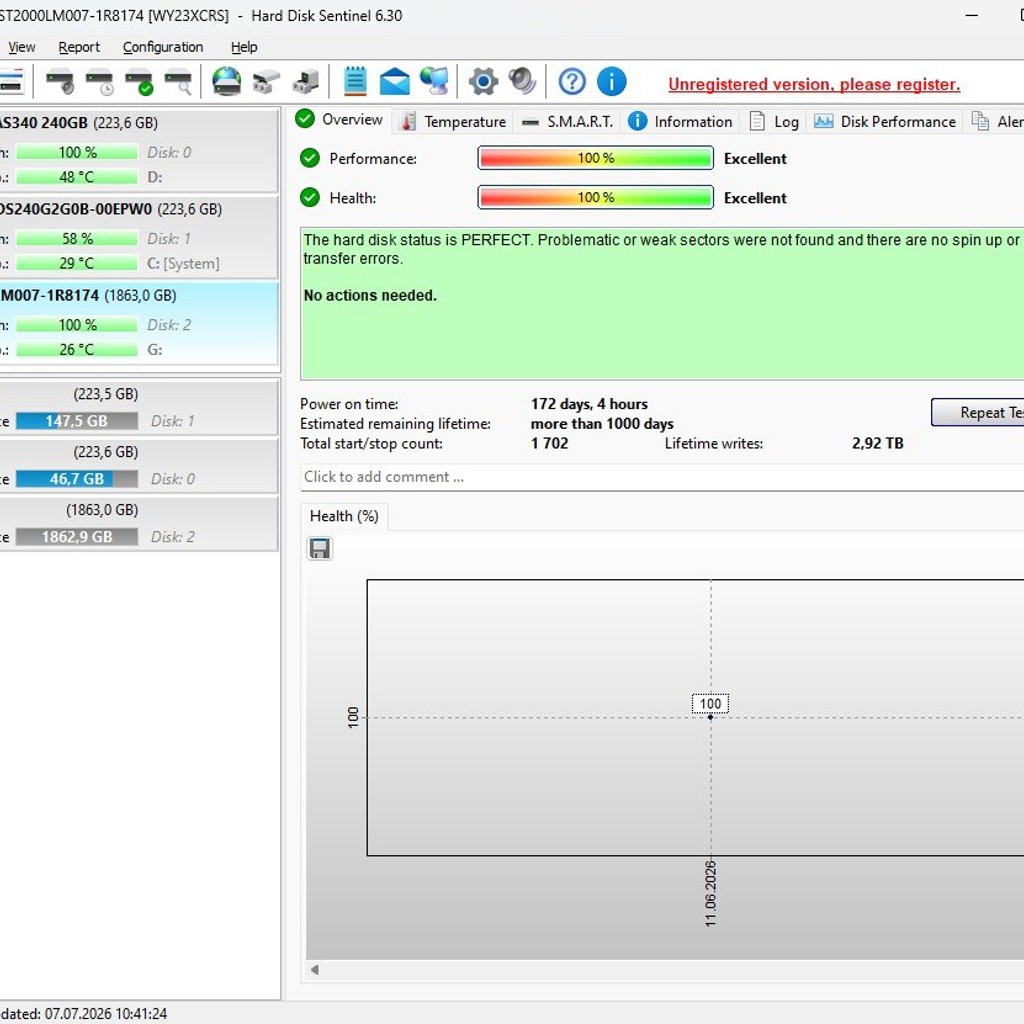
Task: Click the Unregistered version, please register link
Action: [x=814, y=84]
